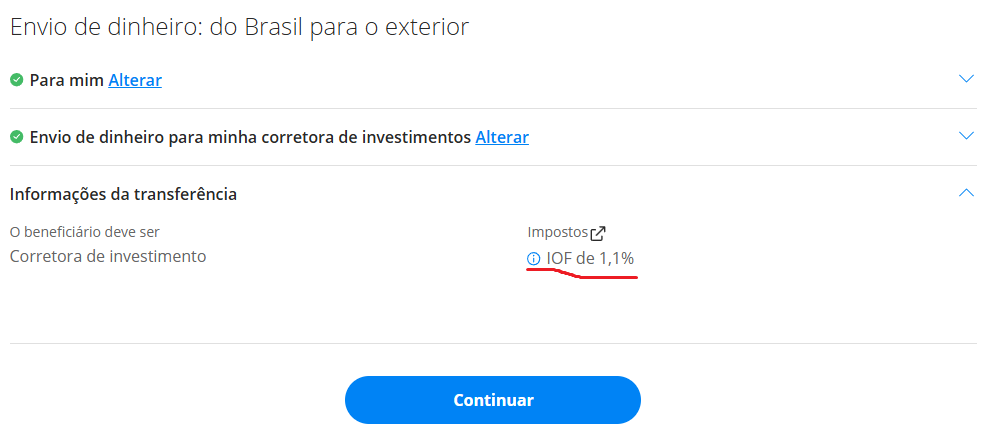Select the Para mim step label
998x443 pixels.
click(67, 80)
